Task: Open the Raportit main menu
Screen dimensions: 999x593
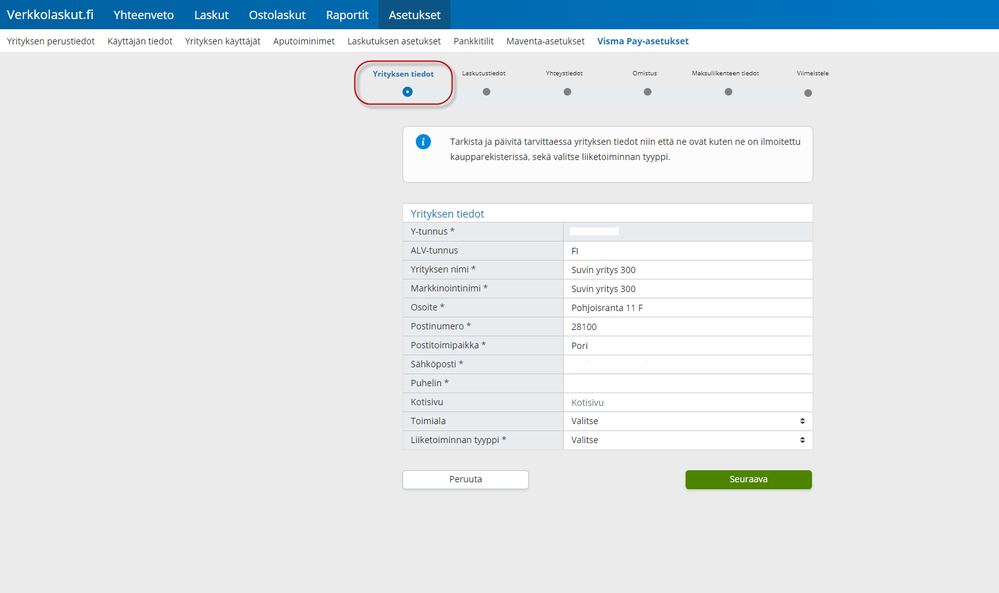Action: [347, 15]
